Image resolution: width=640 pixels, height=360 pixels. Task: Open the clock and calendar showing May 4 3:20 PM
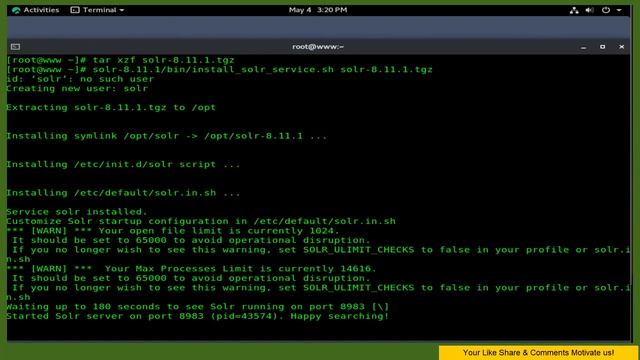318,10
